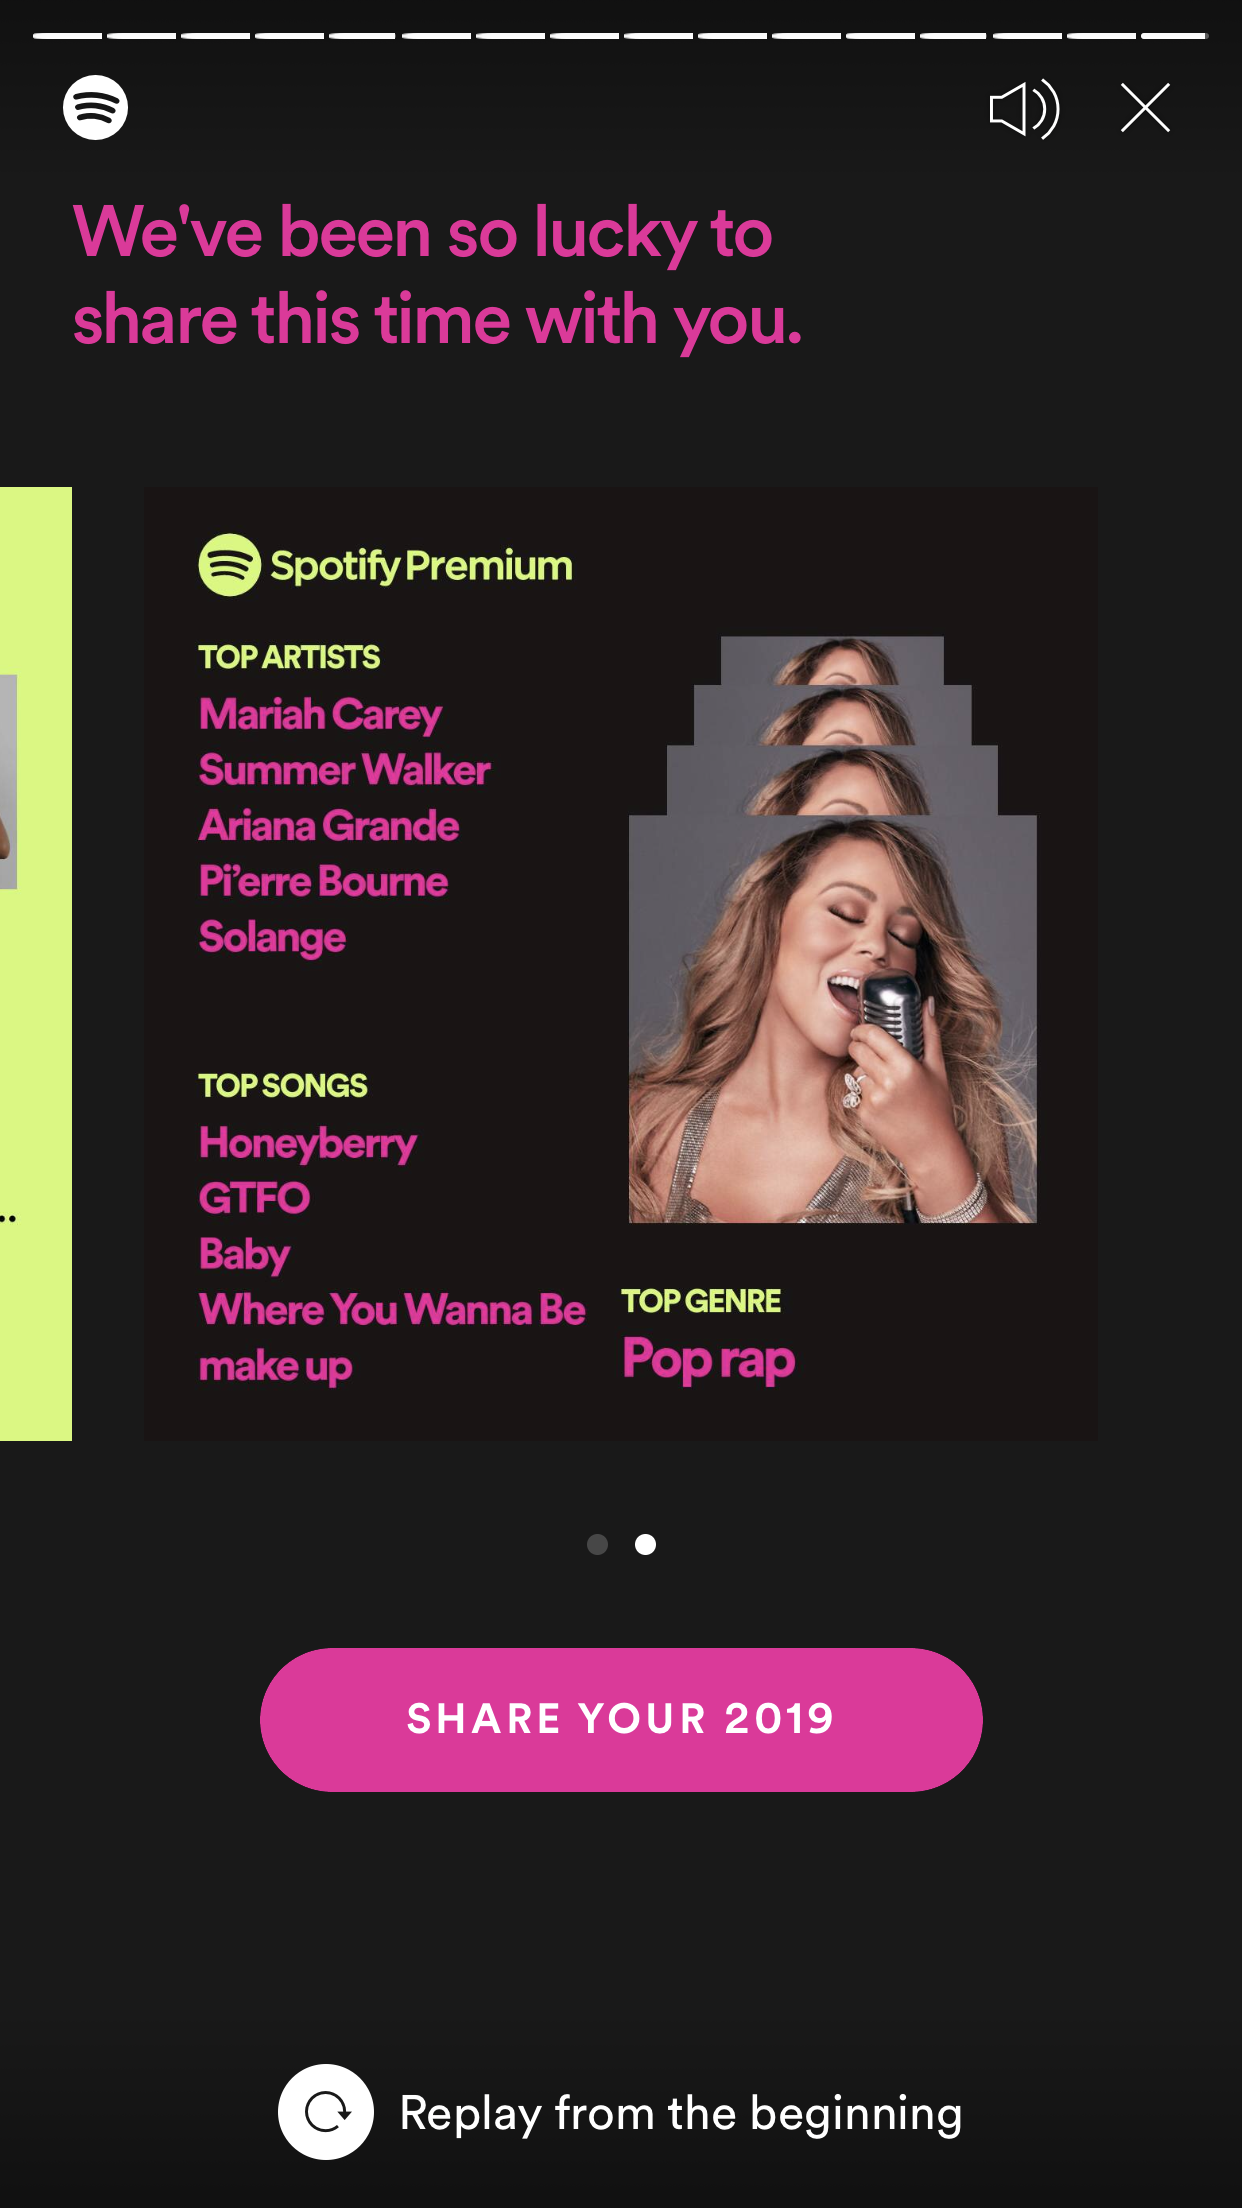Click the Spotify Premium logo on card
The width and height of the screenshot is (1242, 2208).
385,565
